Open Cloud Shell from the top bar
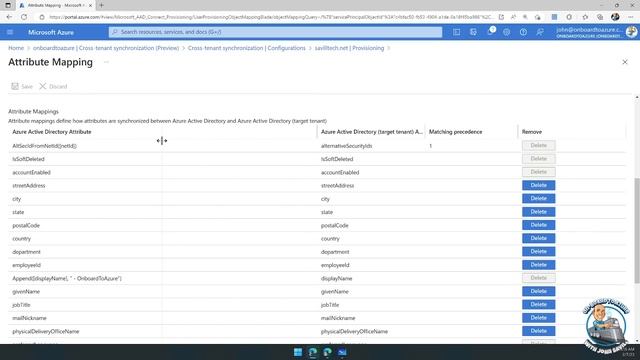This screenshot has width=640, height=360. click(456, 32)
